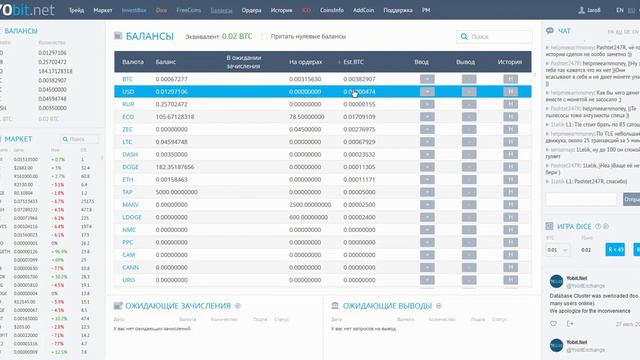Click the blue R < 49 dice button
The height and width of the screenshot is (360, 640).
(x=615, y=249)
